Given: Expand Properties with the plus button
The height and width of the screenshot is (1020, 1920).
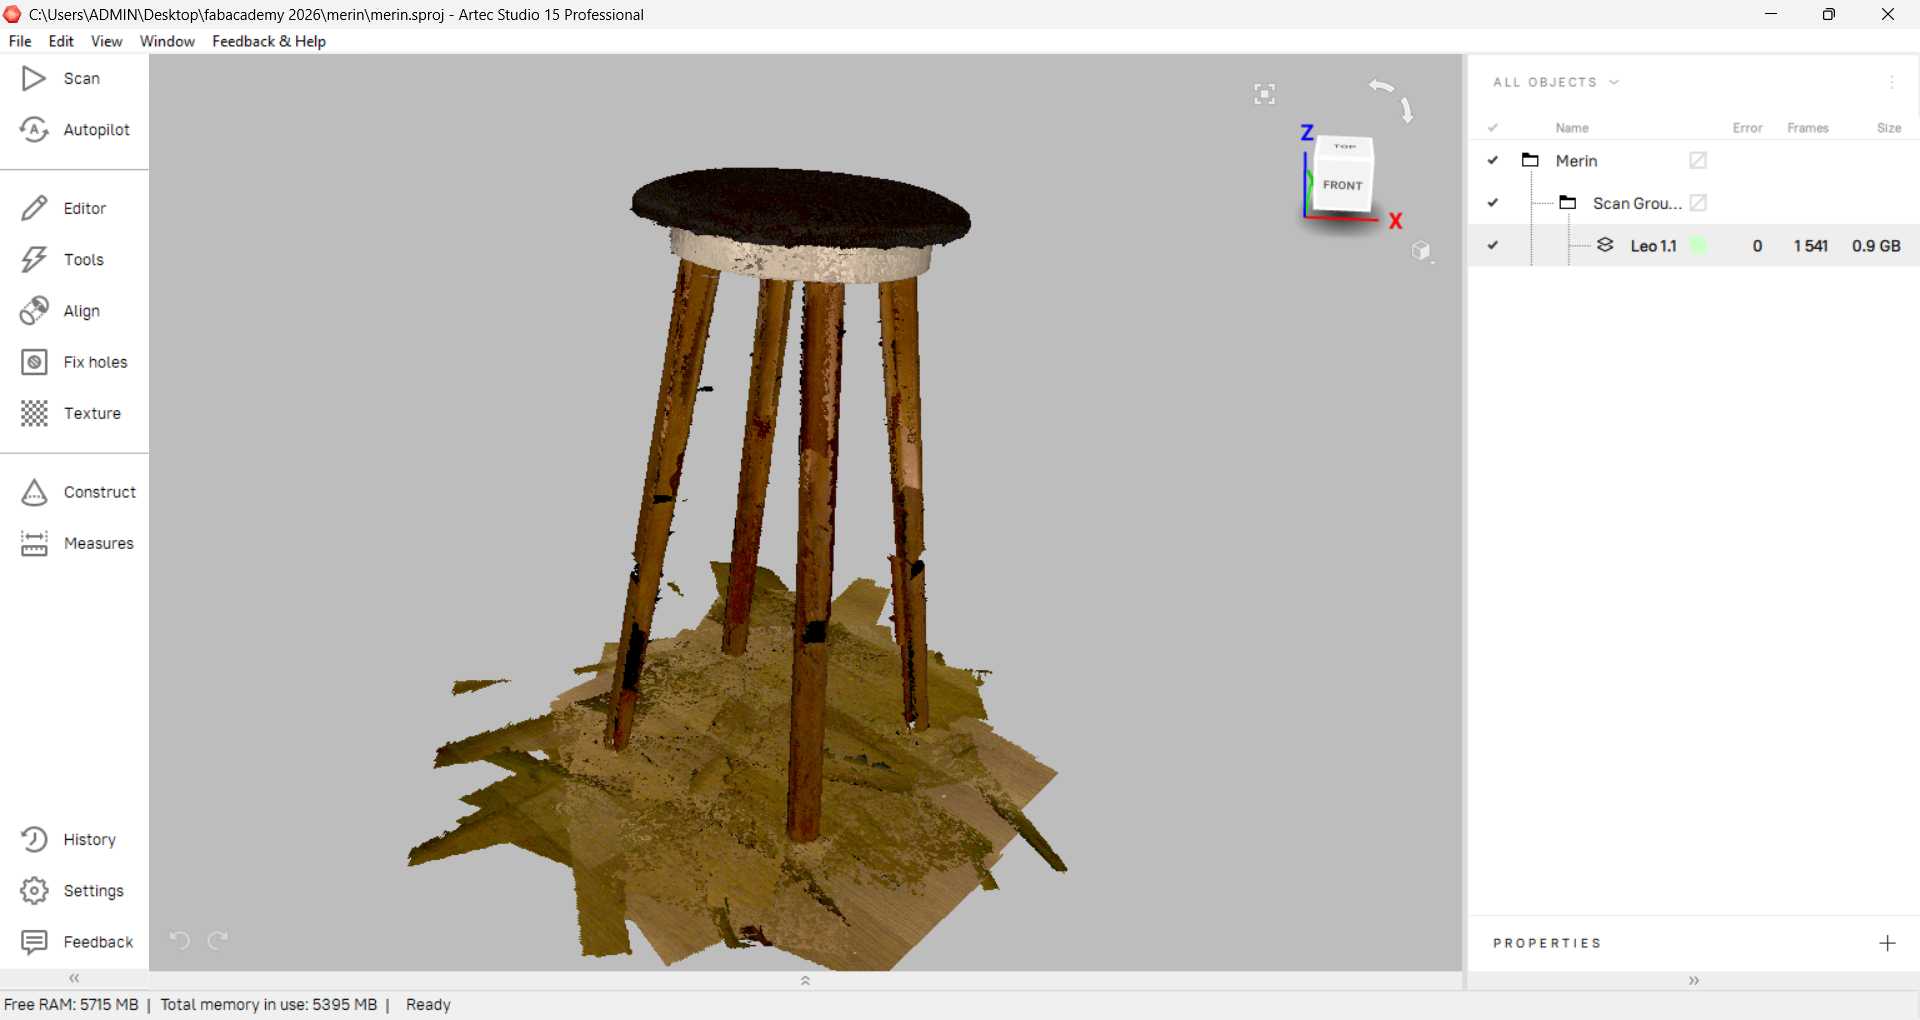Looking at the screenshot, I should pyautogui.click(x=1887, y=943).
